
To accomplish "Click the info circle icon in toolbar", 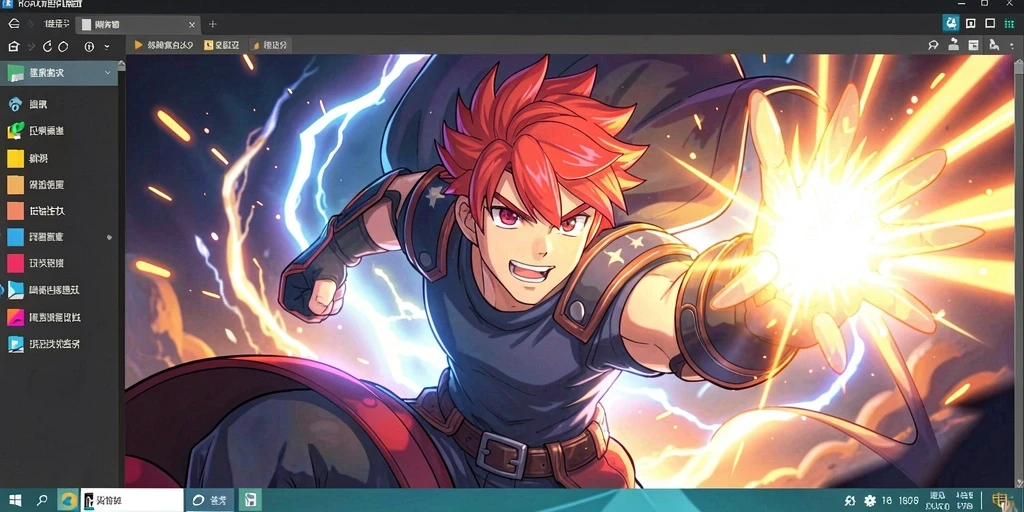I will [89, 47].
